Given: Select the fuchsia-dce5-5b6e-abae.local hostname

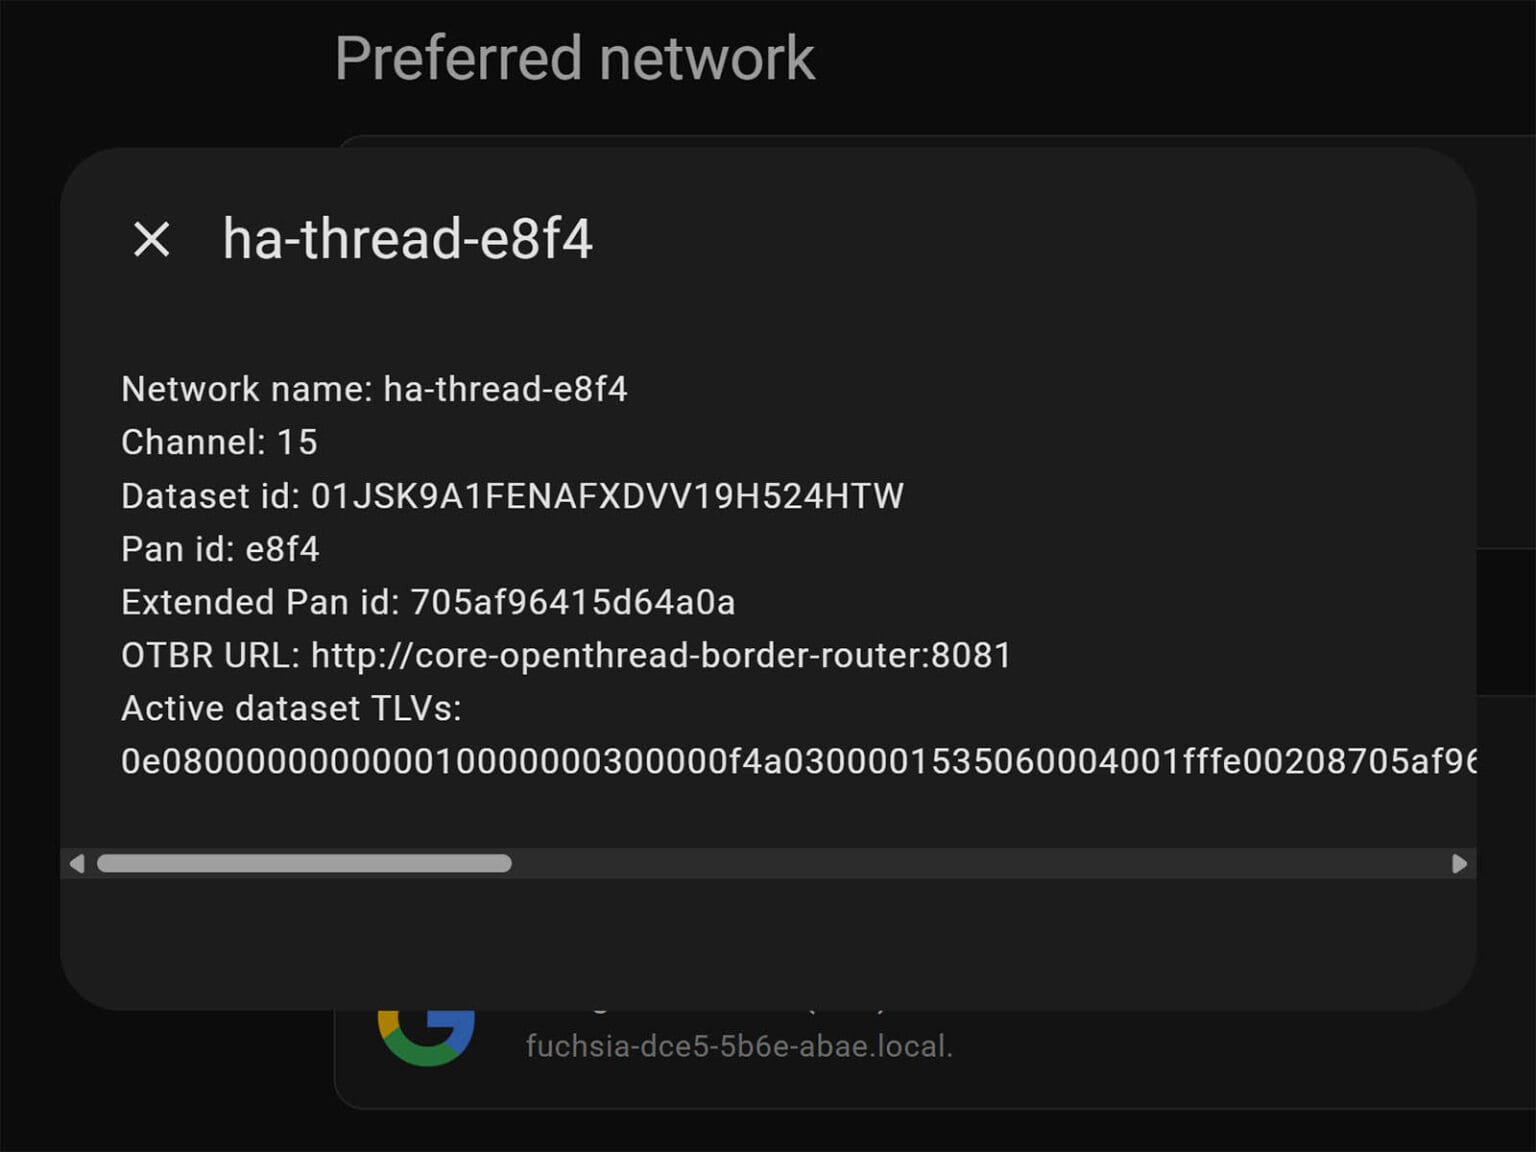Looking at the screenshot, I should tap(738, 1046).
